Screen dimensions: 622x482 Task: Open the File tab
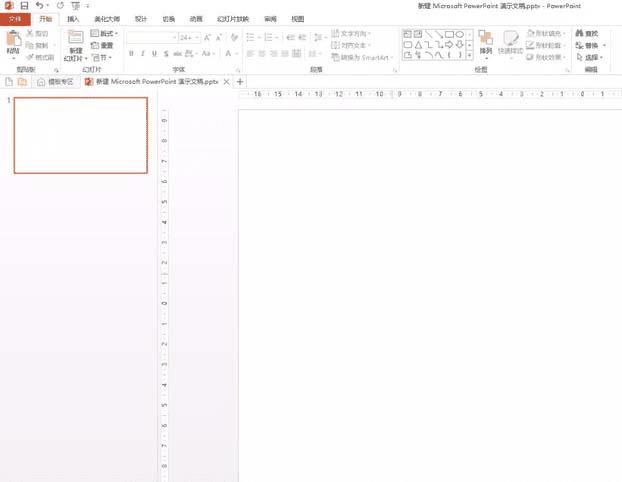click(15, 19)
